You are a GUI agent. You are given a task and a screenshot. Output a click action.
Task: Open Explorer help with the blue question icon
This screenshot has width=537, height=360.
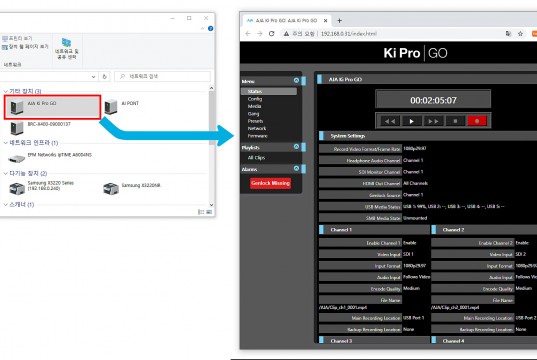coord(211,28)
